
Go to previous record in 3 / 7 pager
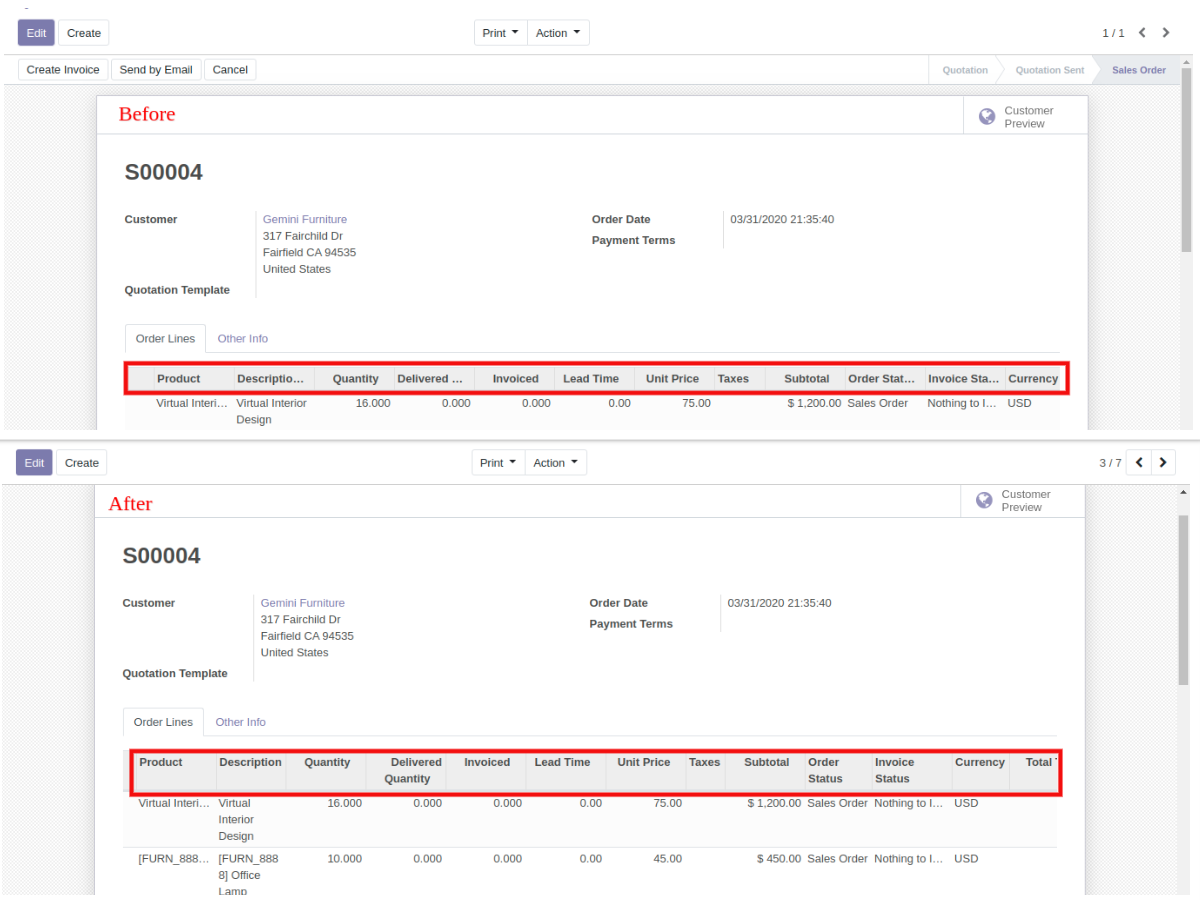(x=1139, y=463)
